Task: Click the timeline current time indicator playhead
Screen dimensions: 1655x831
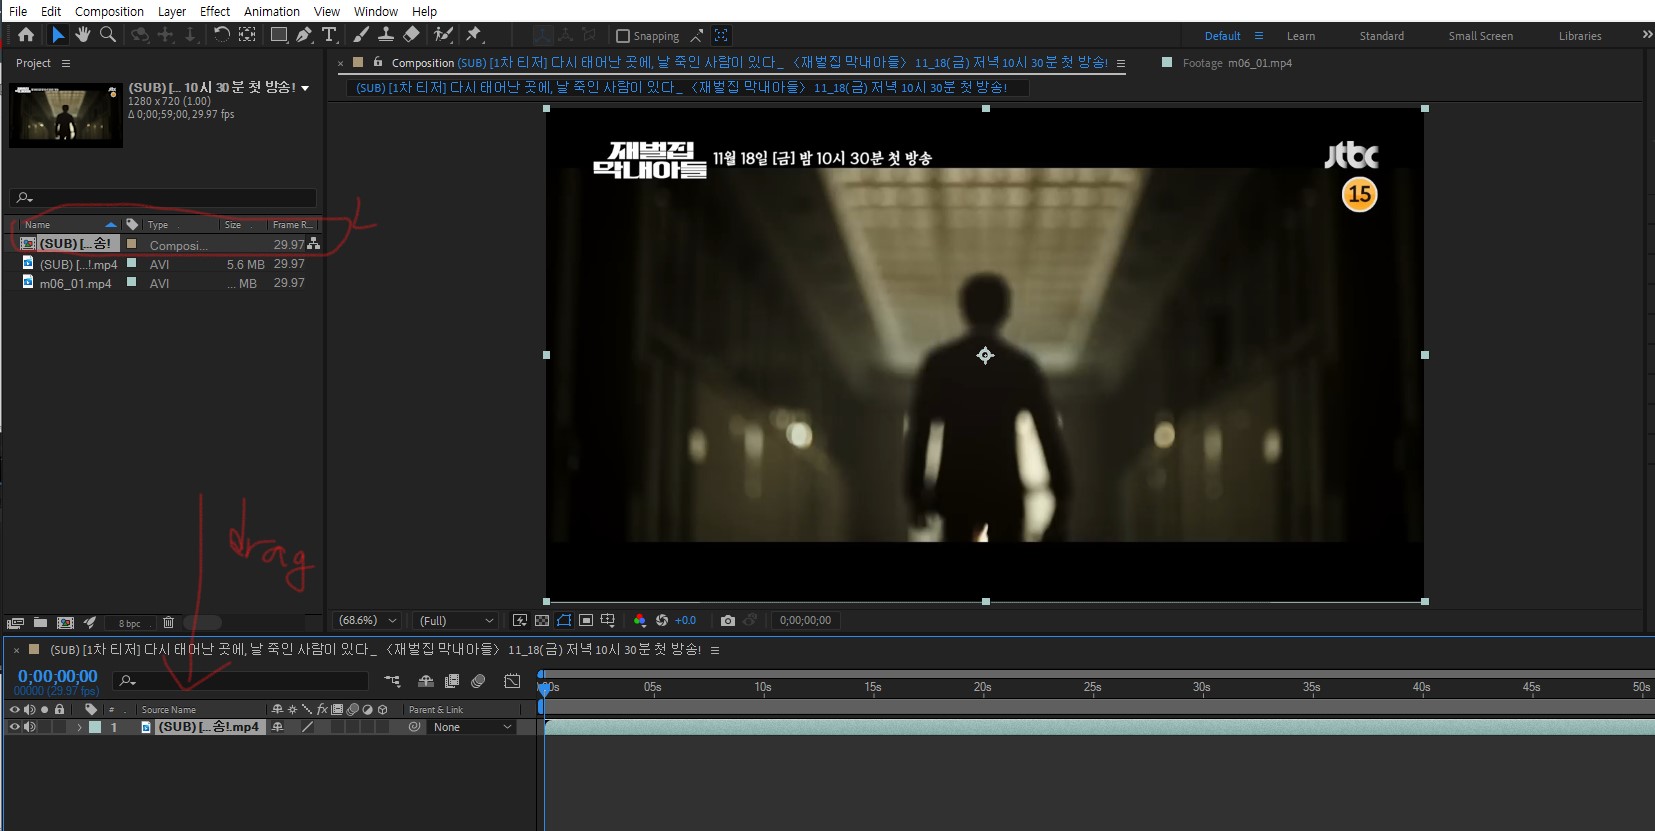Action: (543, 688)
